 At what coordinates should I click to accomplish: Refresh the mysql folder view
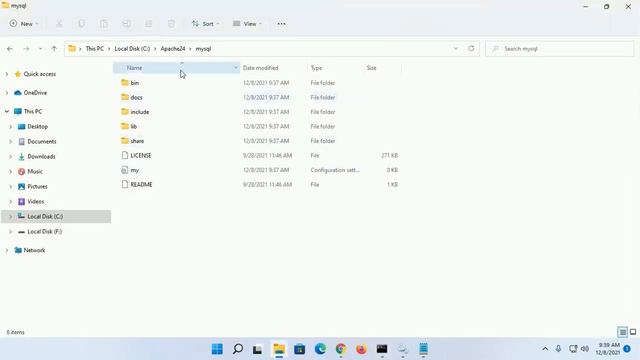tap(471, 48)
